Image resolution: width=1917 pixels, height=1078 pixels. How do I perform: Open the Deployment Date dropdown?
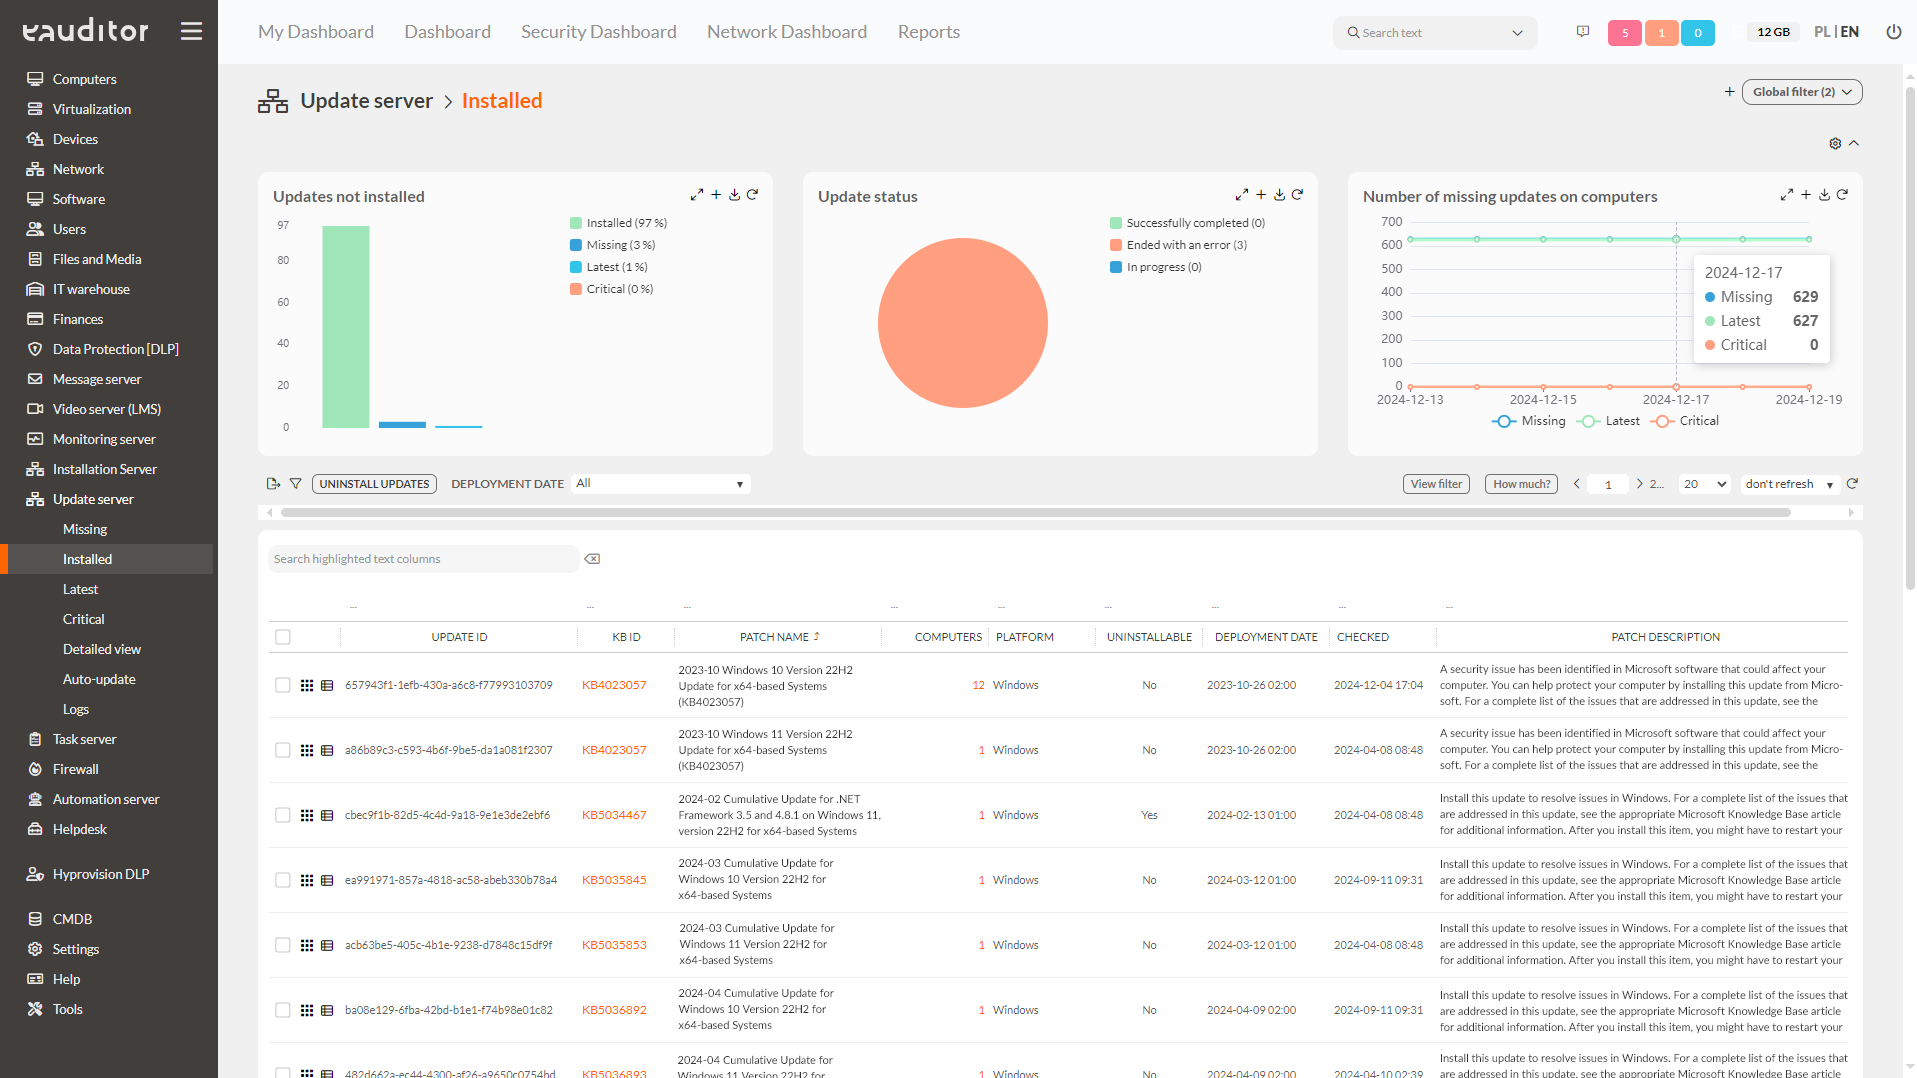pyautogui.click(x=660, y=484)
